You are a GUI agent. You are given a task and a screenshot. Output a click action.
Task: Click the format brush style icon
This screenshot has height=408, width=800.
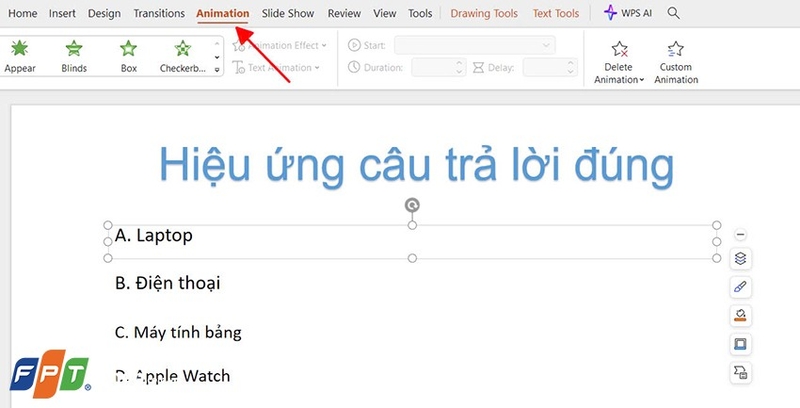coord(740,287)
